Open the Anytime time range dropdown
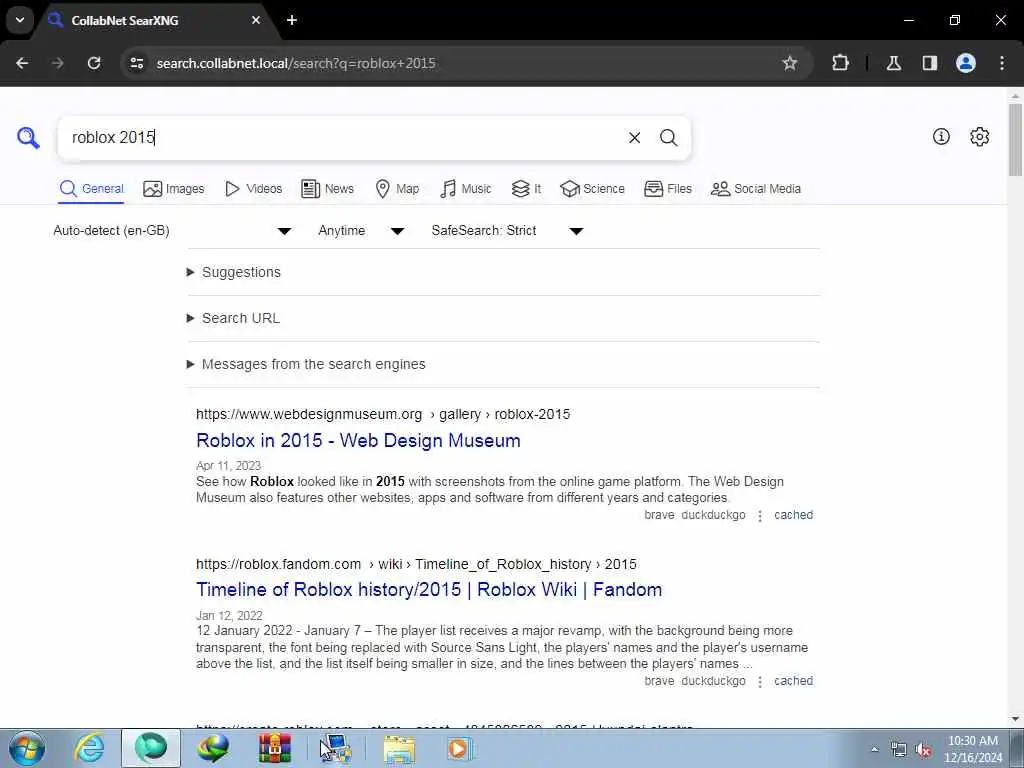 tap(361, 231)
